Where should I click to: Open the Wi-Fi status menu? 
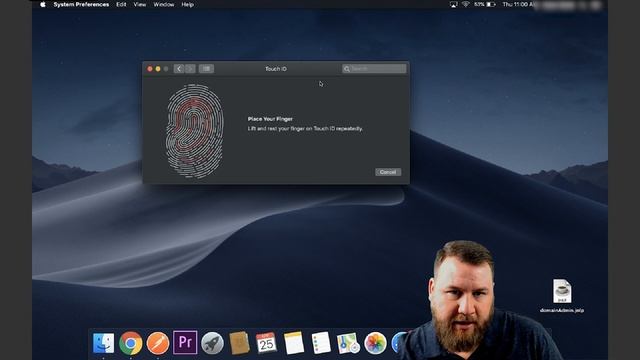tap(466, 4)
